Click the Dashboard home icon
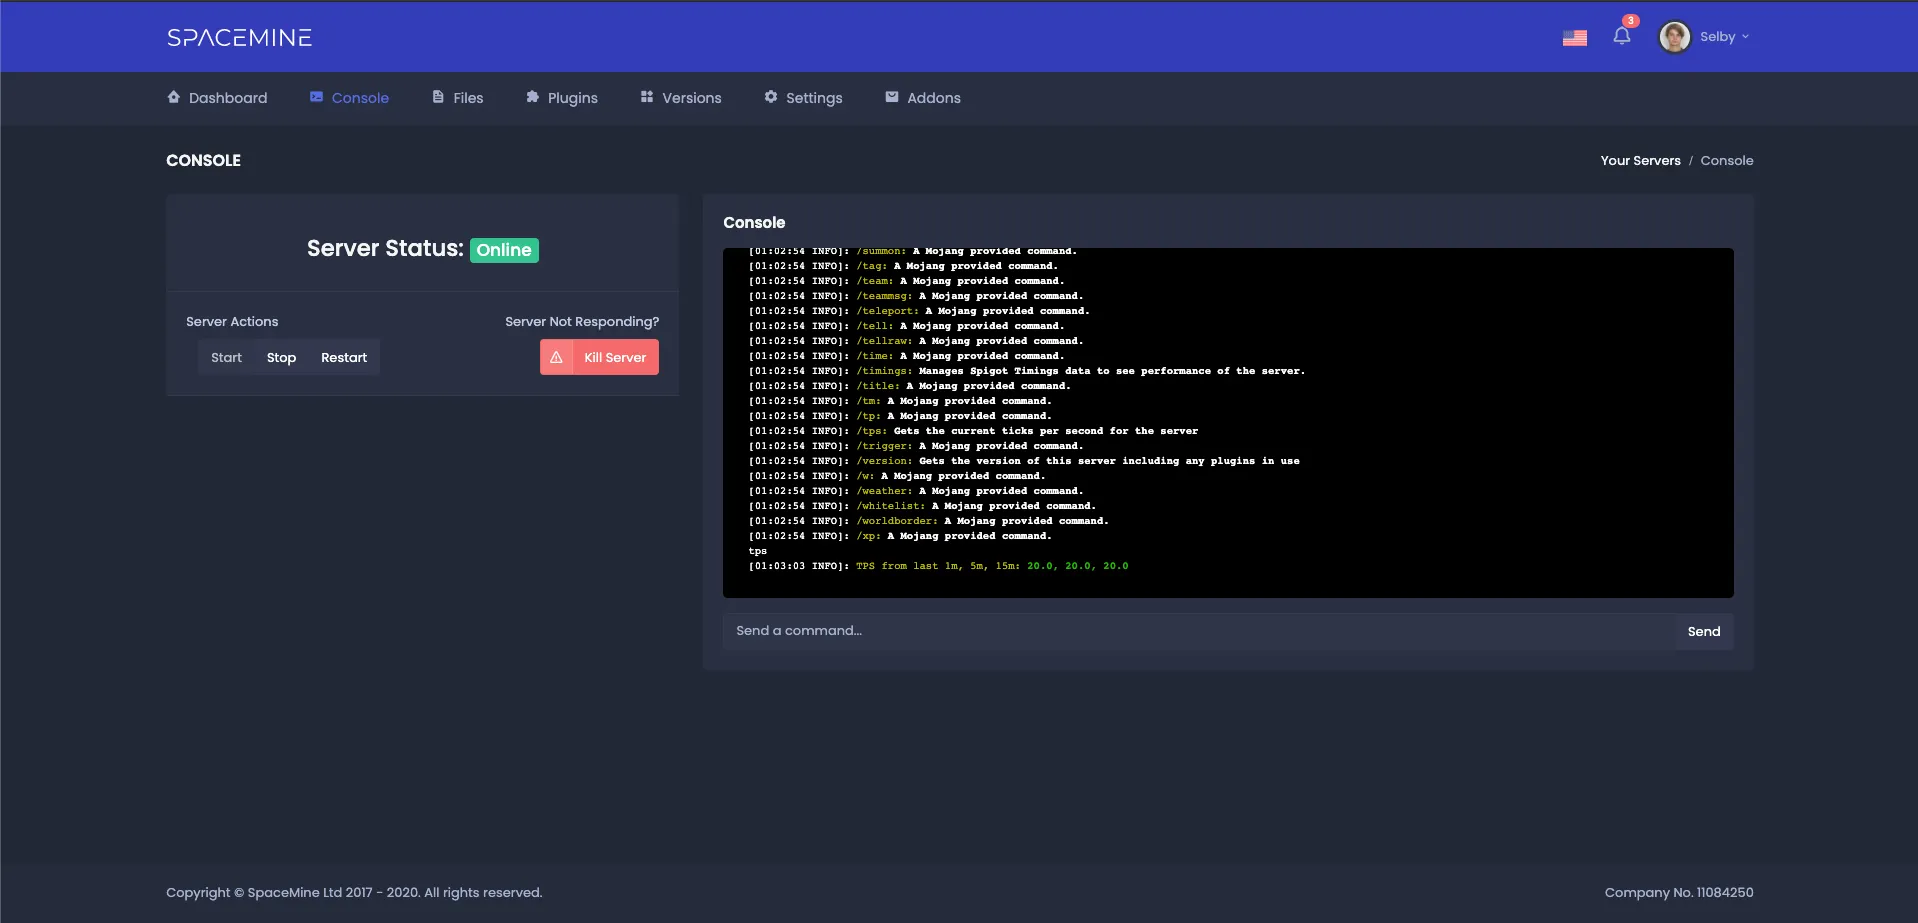Screen dimensions: 1918x923 click(x=174, y=97)
